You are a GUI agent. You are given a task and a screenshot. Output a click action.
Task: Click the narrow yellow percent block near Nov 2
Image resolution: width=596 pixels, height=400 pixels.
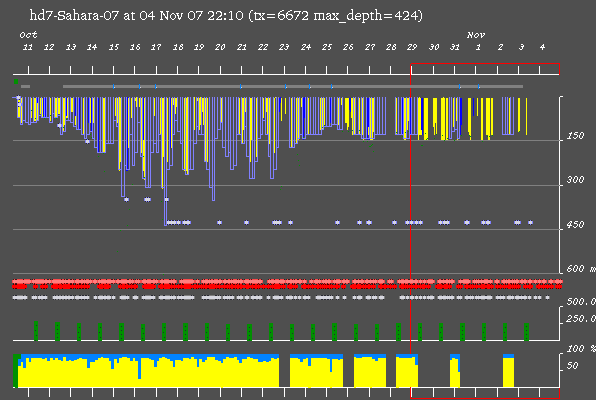(509, 372)
